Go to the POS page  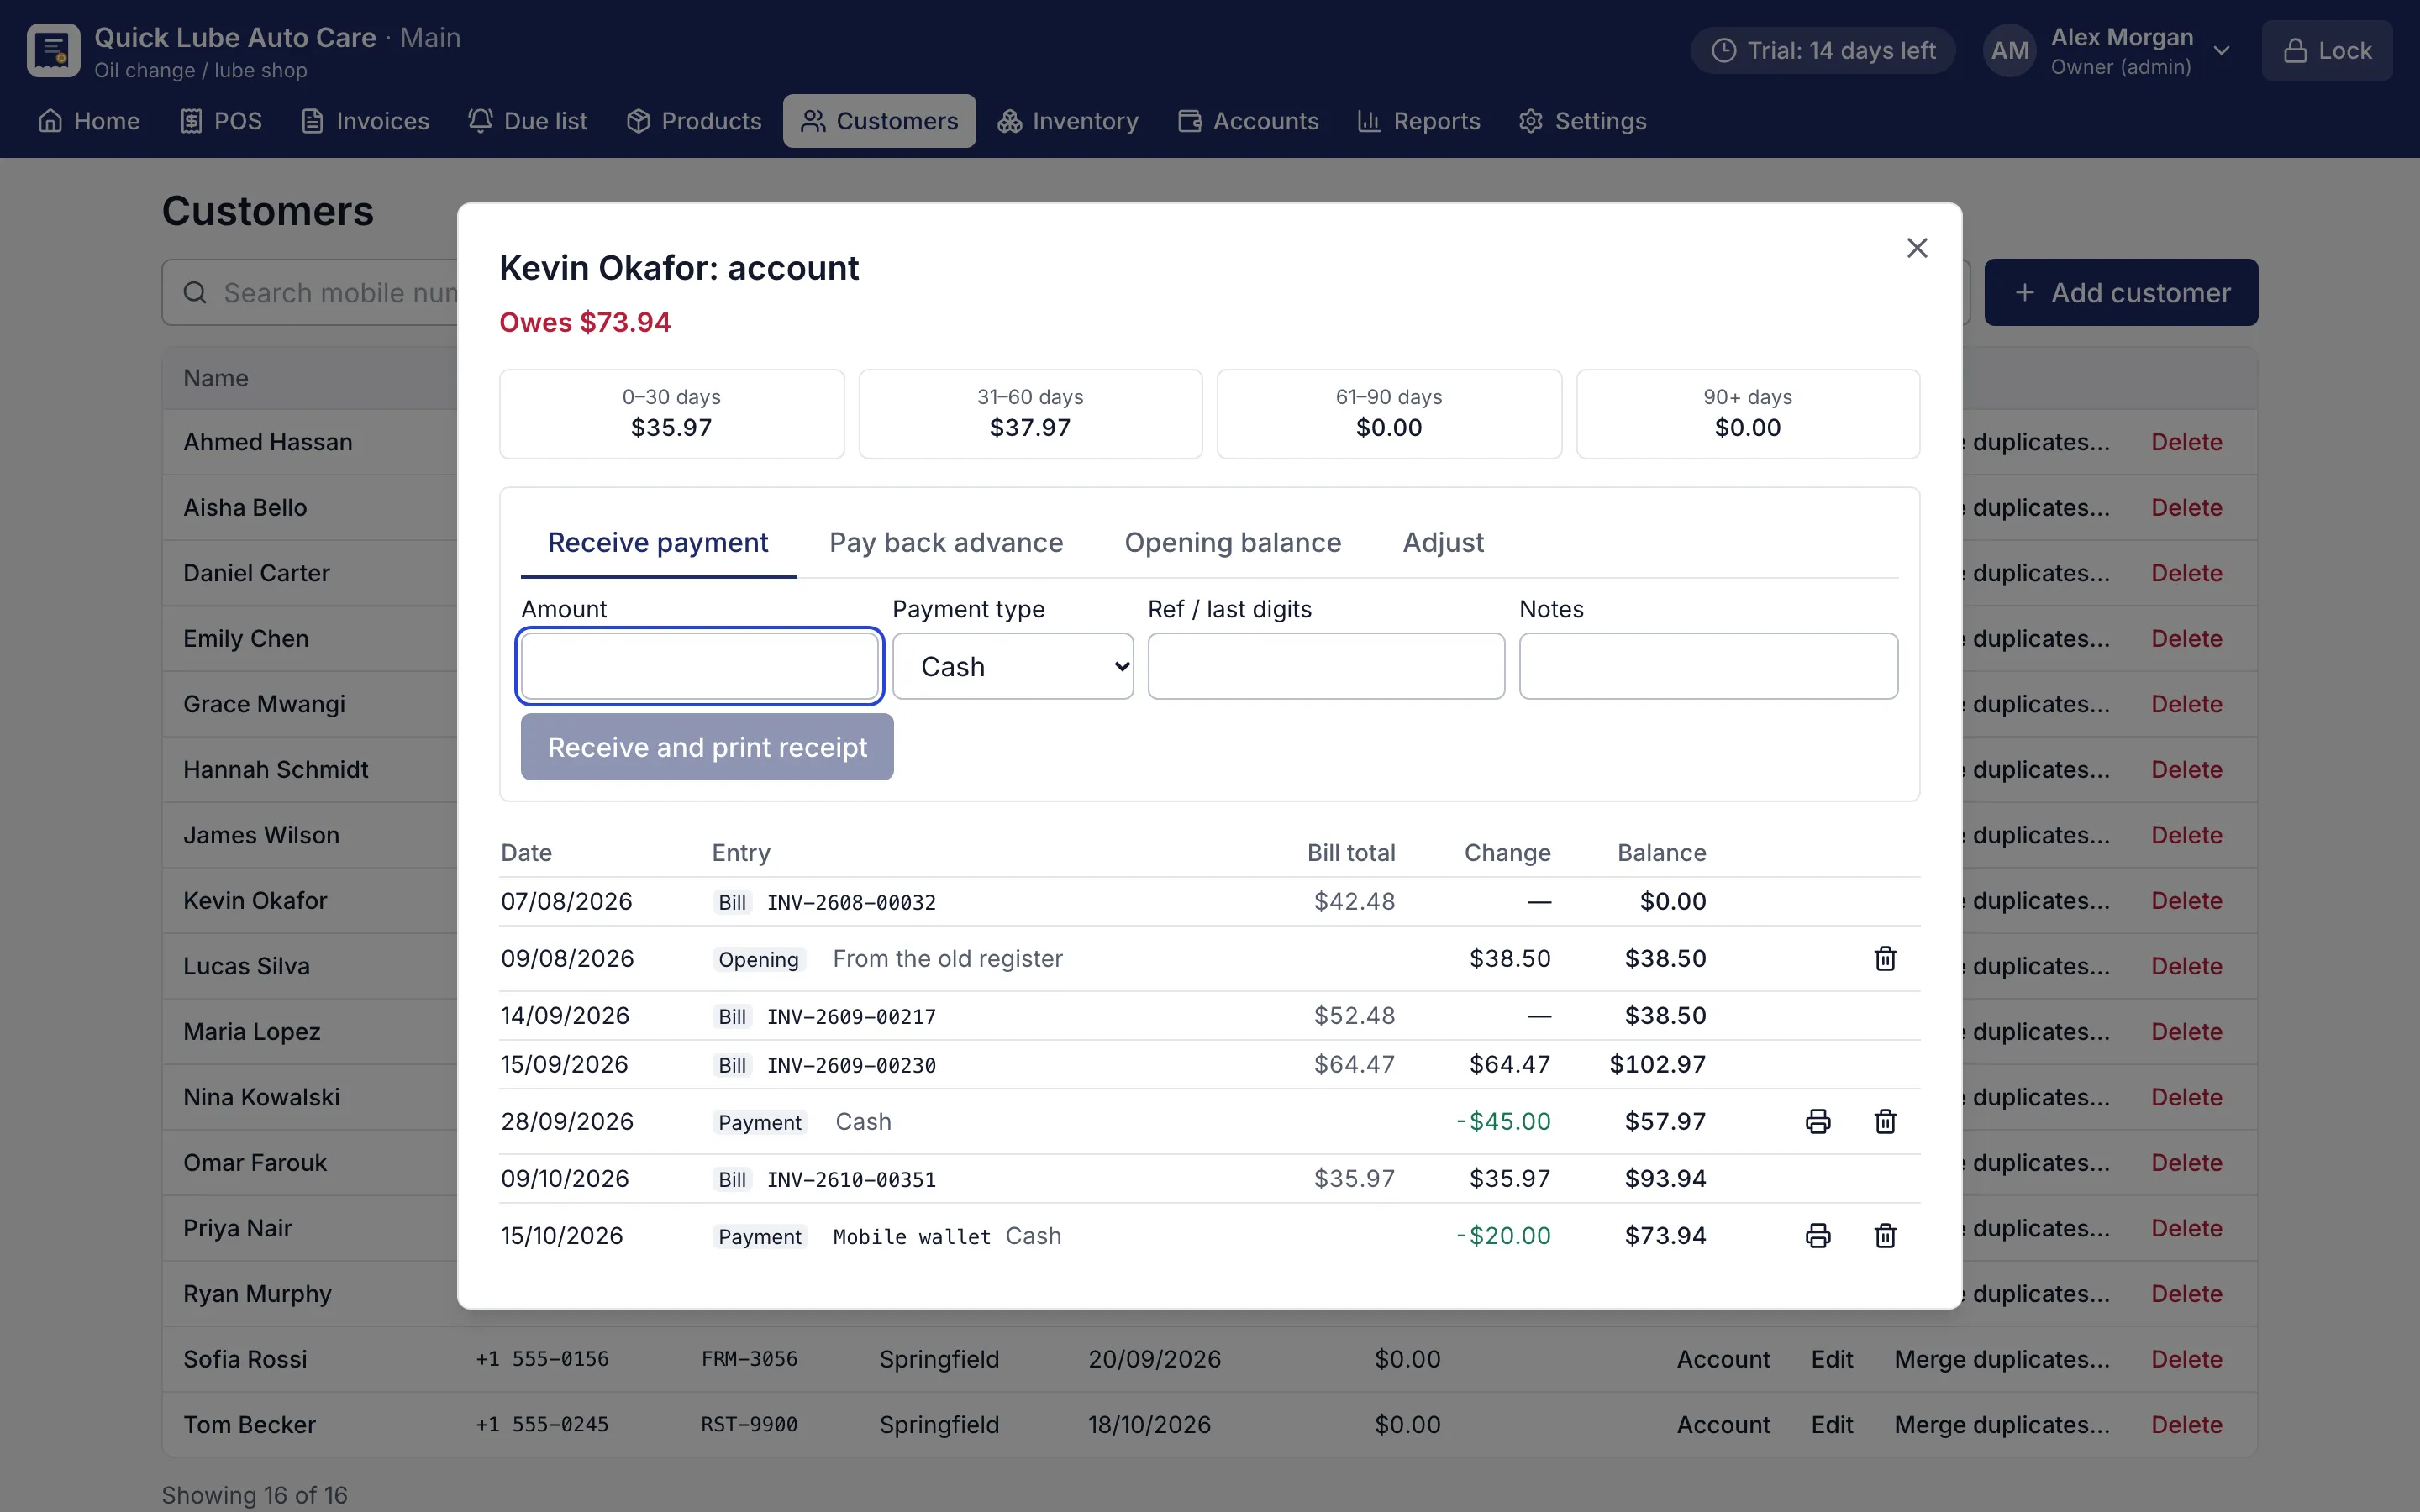point(221,121)
